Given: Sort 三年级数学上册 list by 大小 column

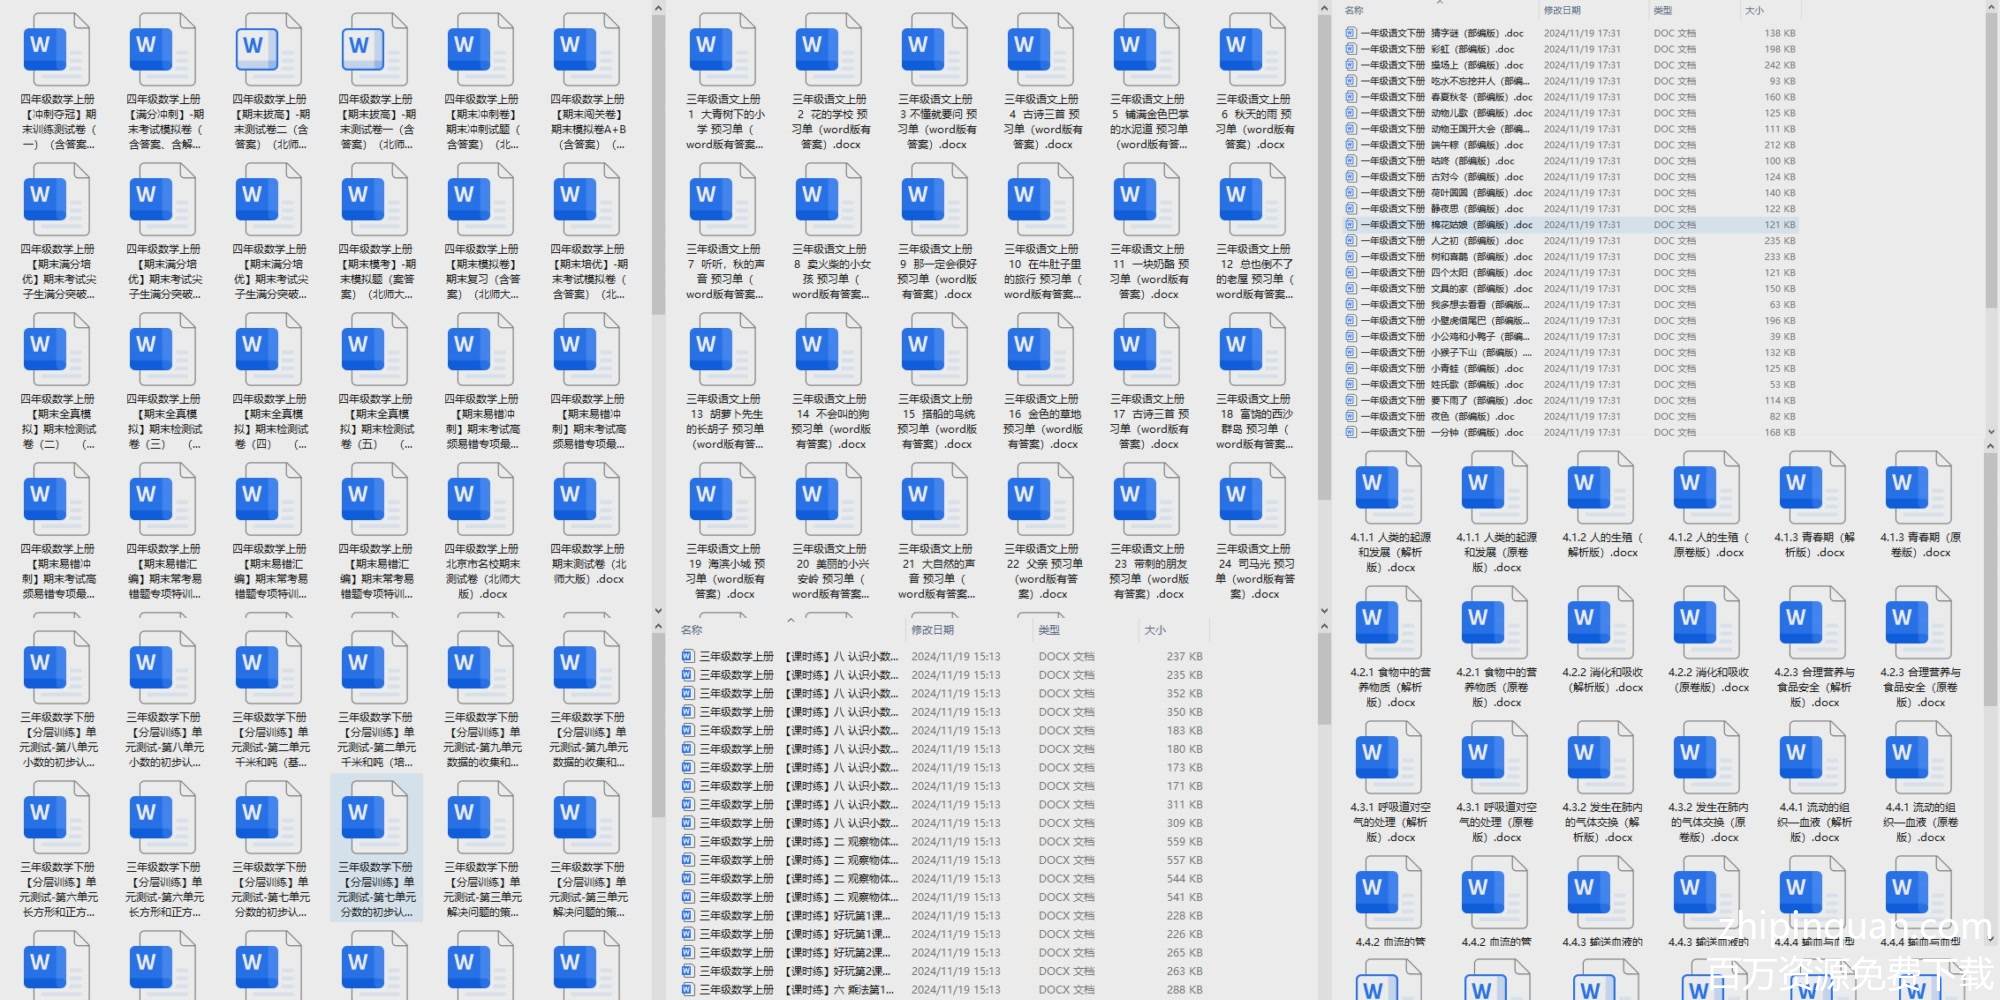Looking at the screenshot, I should [1154, 630].
